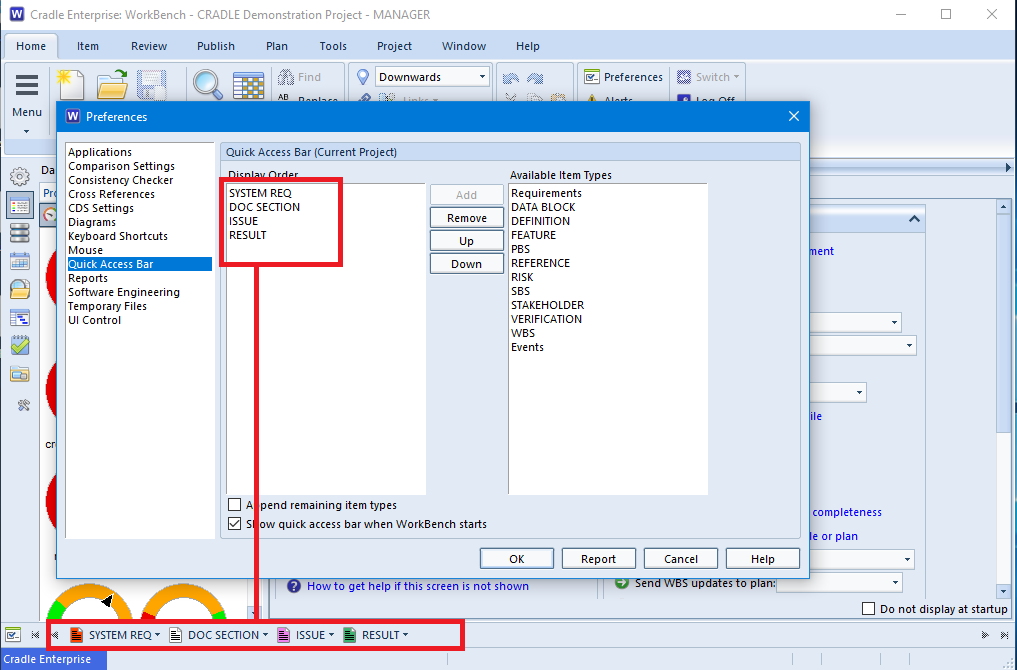Open the Review ribbon tab
This screenshot has height=670, width=1017.
coord(149,46)
